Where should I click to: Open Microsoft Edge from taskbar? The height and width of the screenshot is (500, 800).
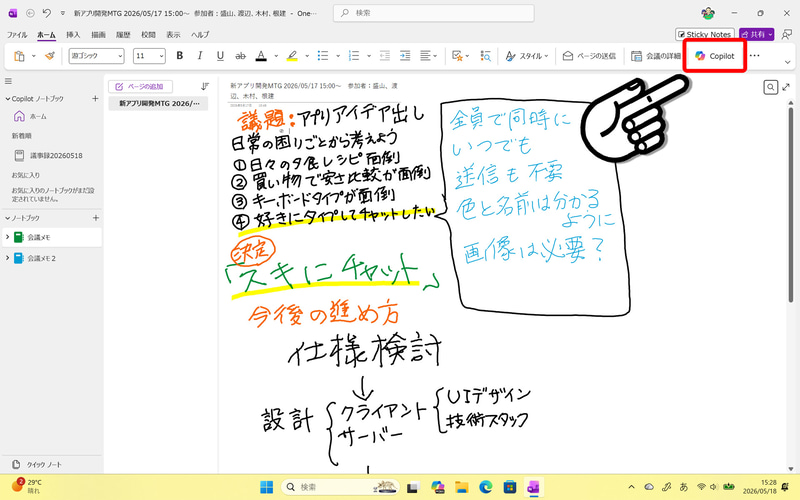(485, 487)
